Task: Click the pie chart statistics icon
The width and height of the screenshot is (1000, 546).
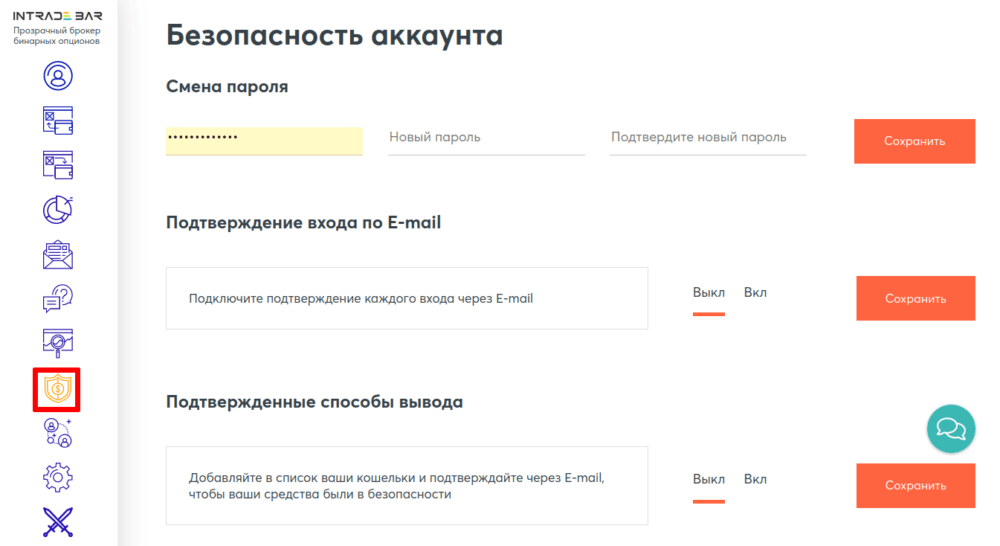Action: [57, 208]
